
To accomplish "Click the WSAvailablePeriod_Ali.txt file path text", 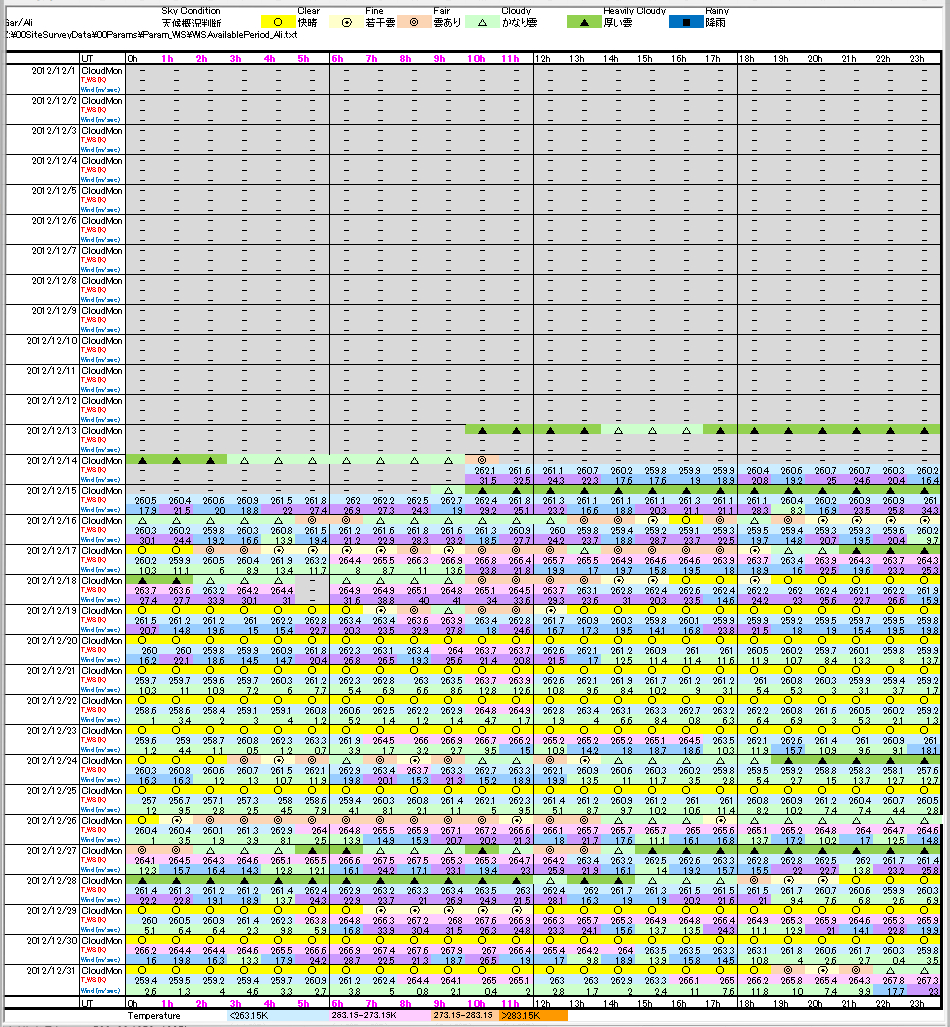I will pyautogui.click(x=150, y=34).
